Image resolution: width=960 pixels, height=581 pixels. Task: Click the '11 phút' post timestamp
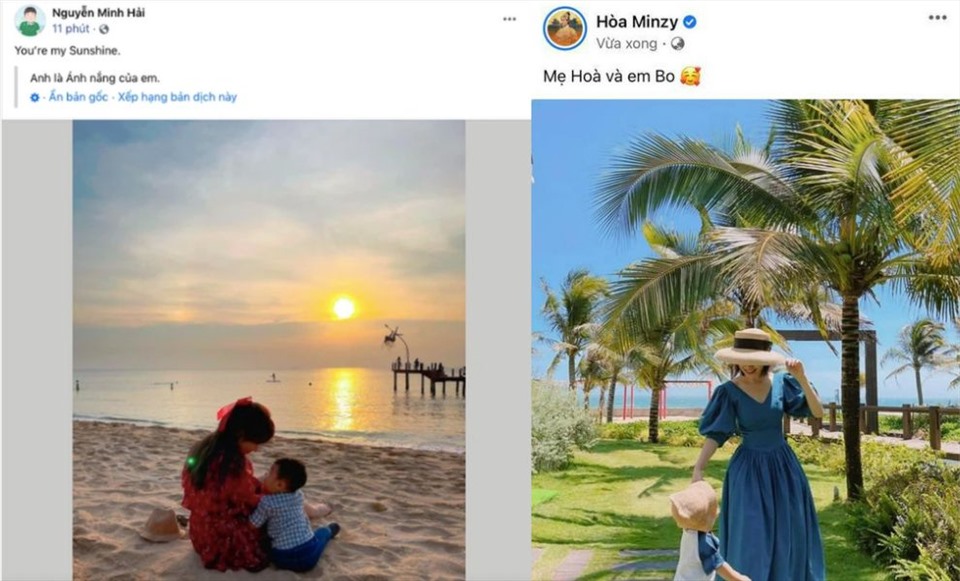pyautogui.click(x=71, y=30)
